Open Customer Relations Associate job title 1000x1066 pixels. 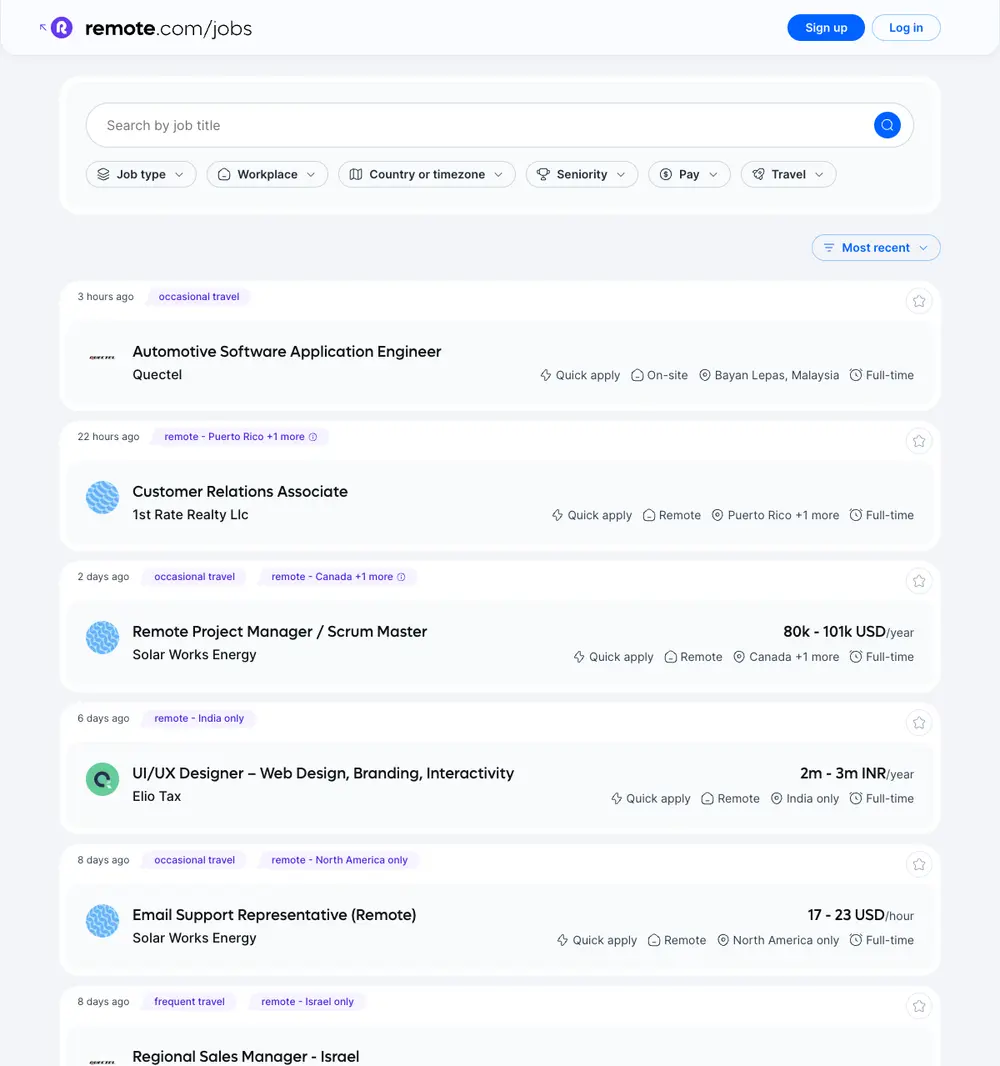coord(240,492)
